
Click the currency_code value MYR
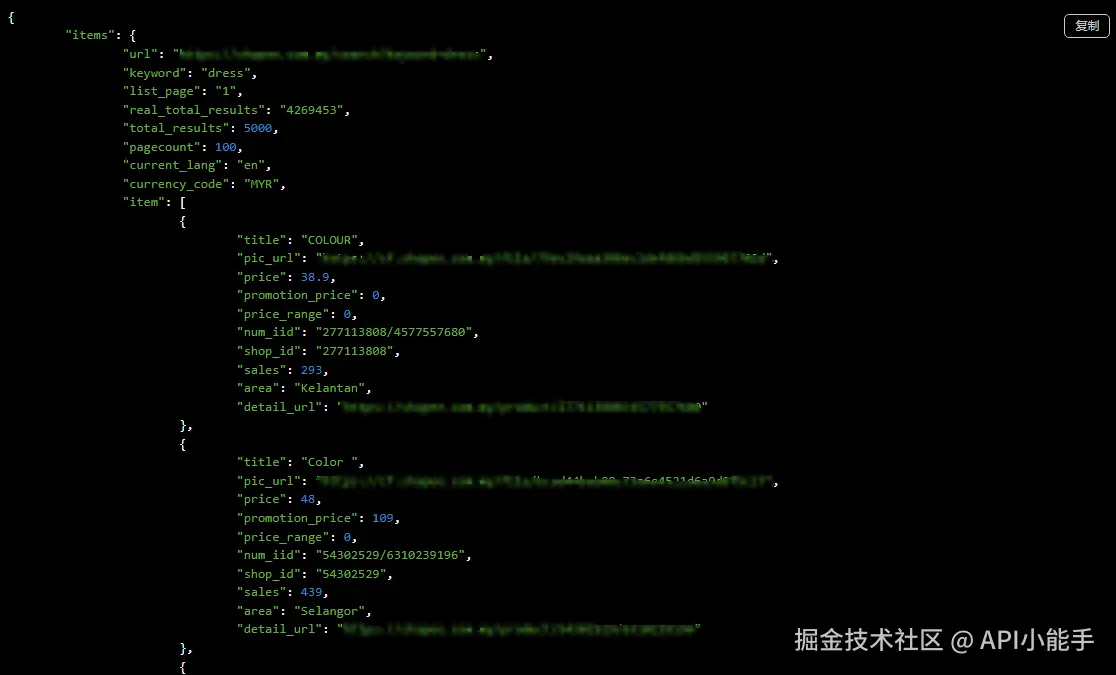pyautogui.click(x=261, y=184)
